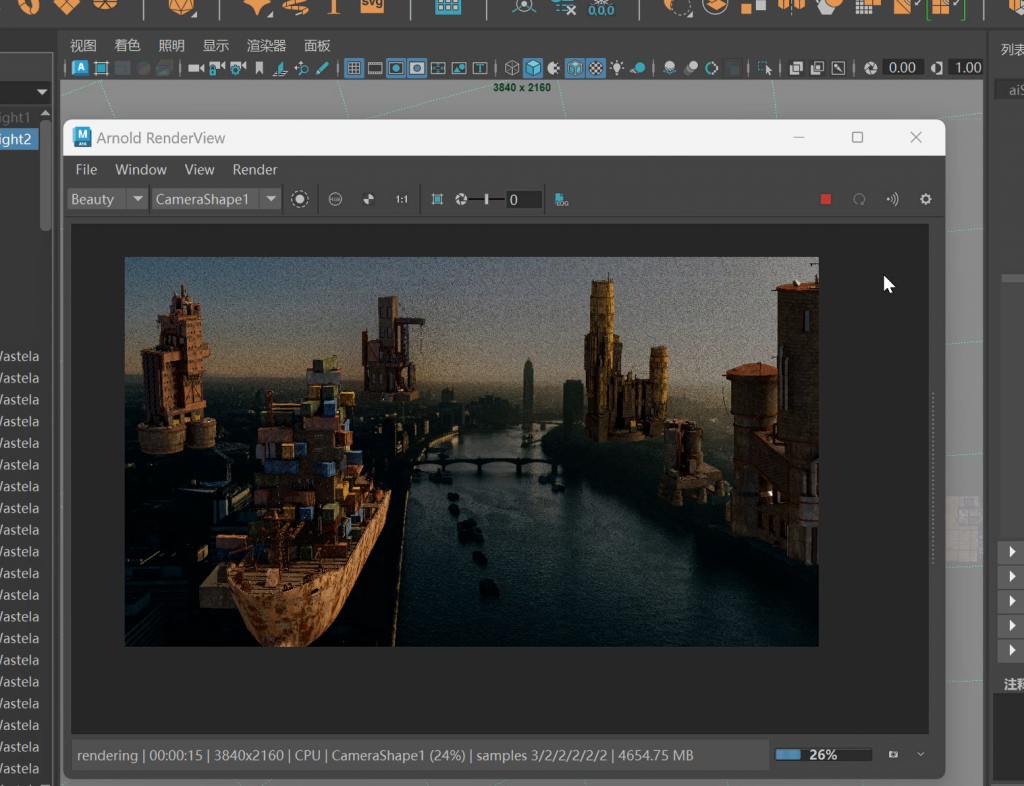Click the 26% render progress bar
Viewport: 1024px width, 786px height.
tap(823, 755)
